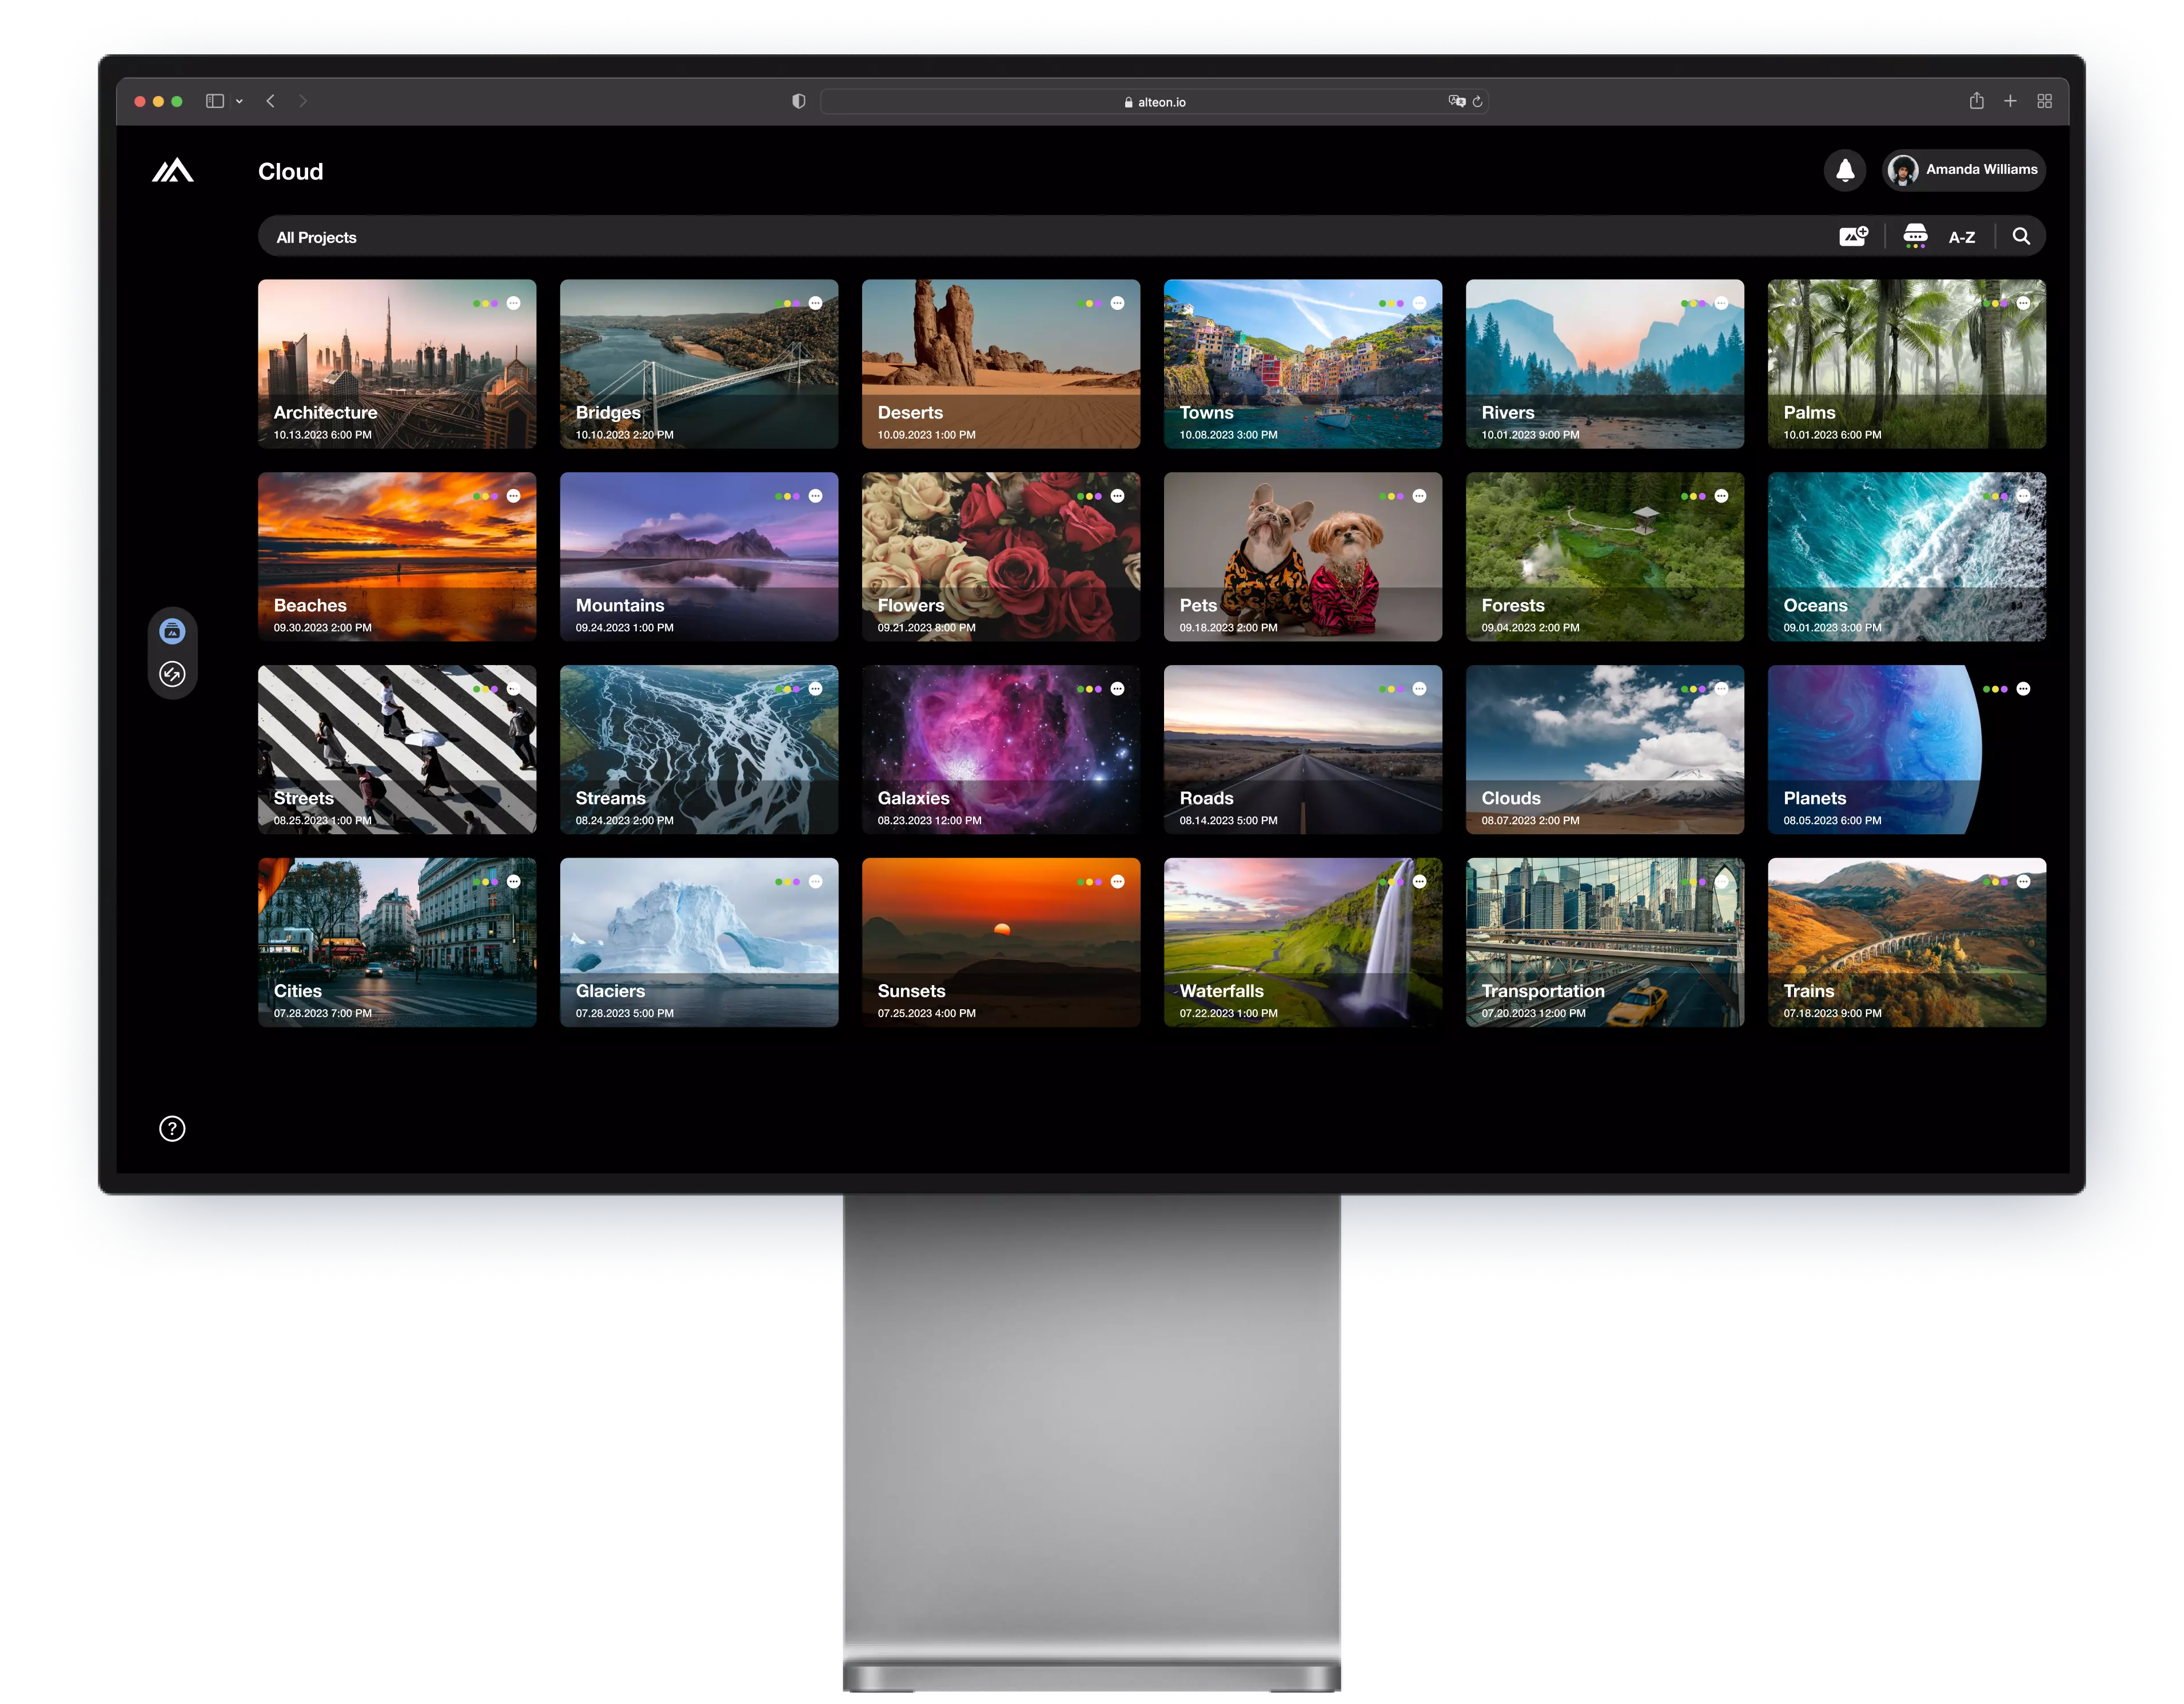Click Safari's share icon

pos(1976,101)
